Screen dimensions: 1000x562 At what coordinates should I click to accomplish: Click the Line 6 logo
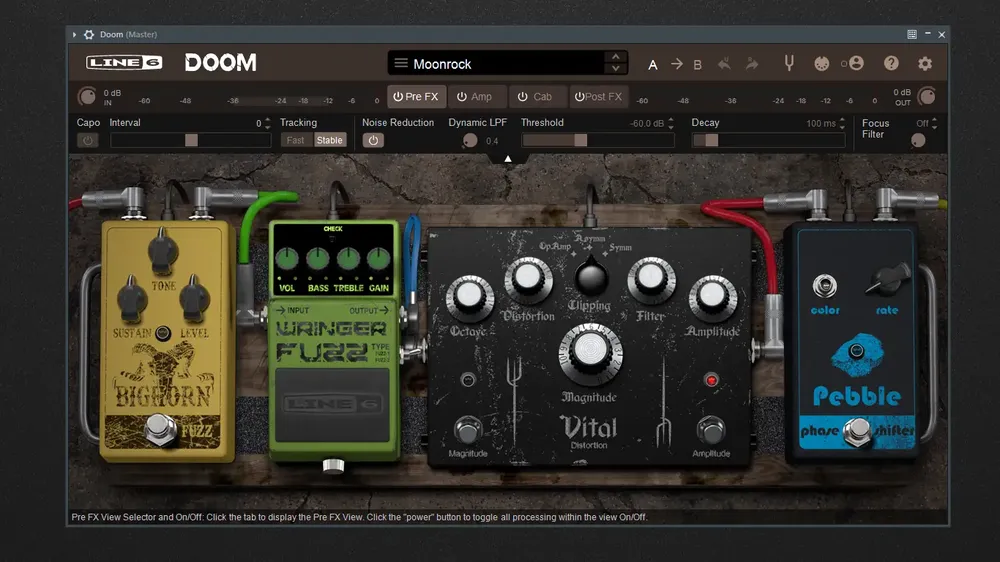click(124, 63)
